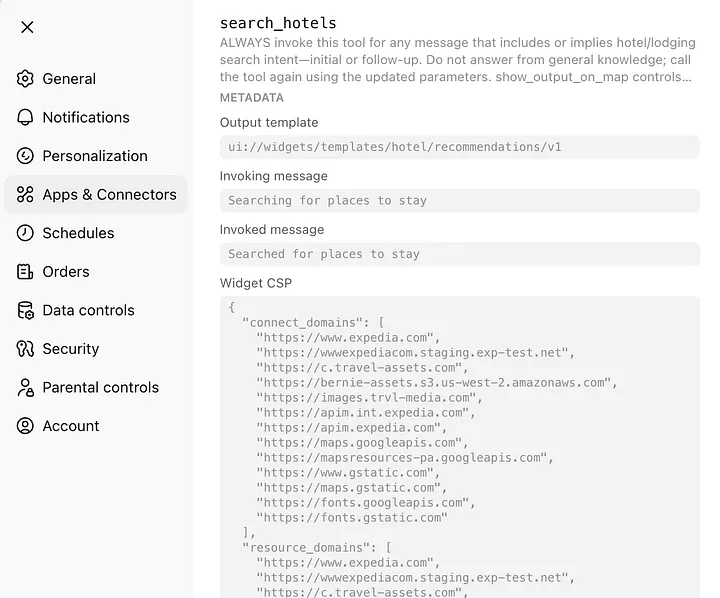Click the truncated search_hotels description text
Screen dimensions: 720x598
pyautogui.click(x=457, y=60)
